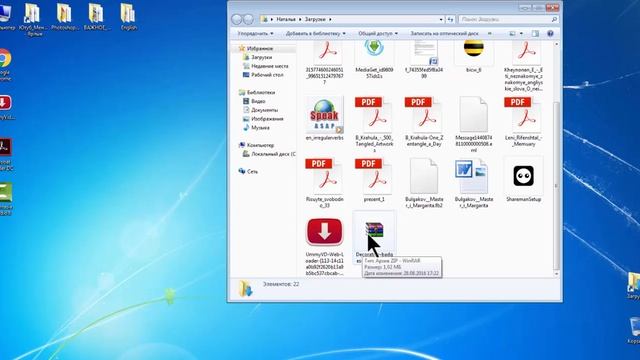Open the Изображения library

(x=267, y=119)
